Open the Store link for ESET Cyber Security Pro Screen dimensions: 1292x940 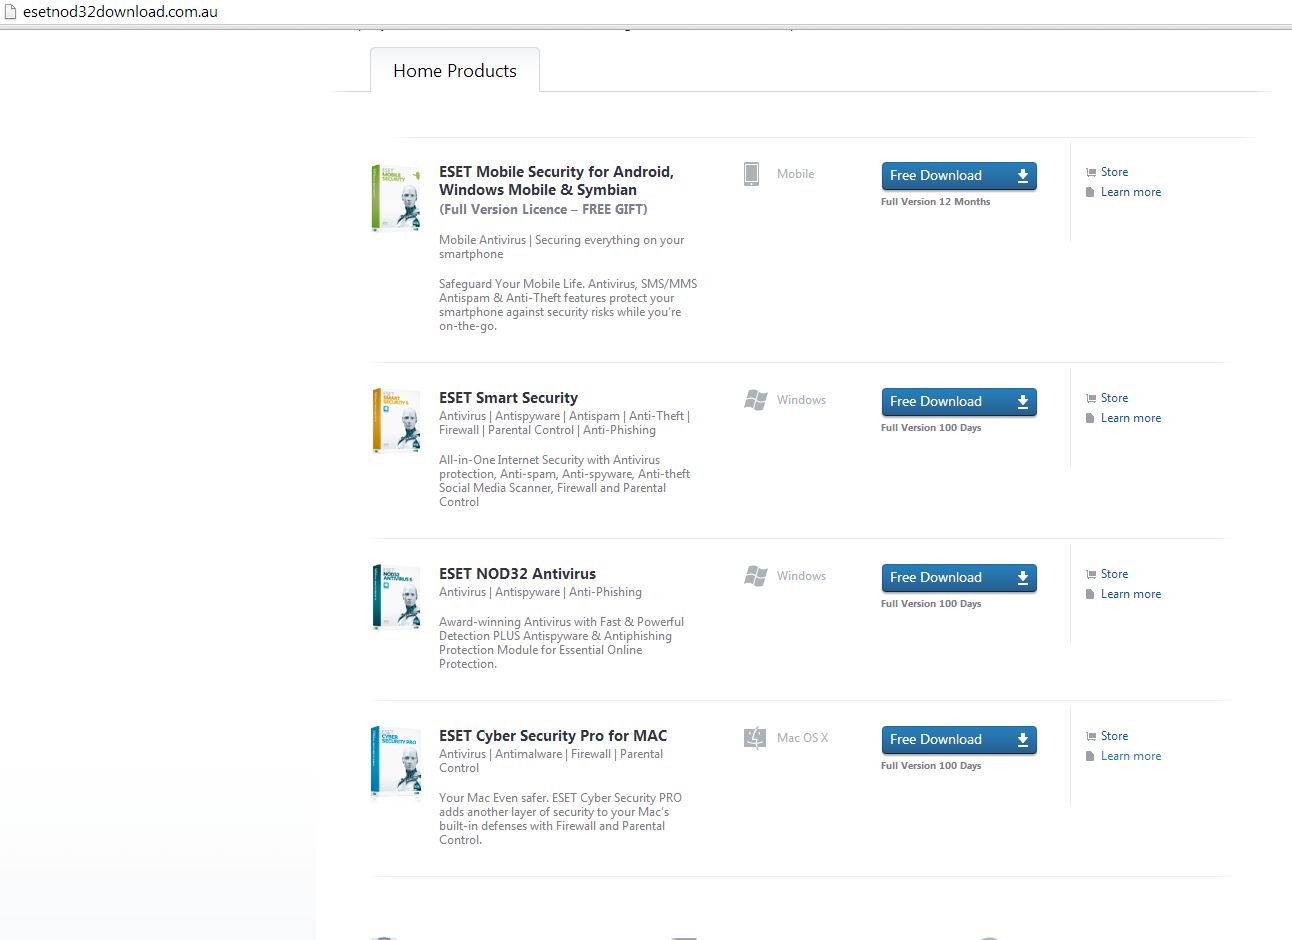point(1114,736)
